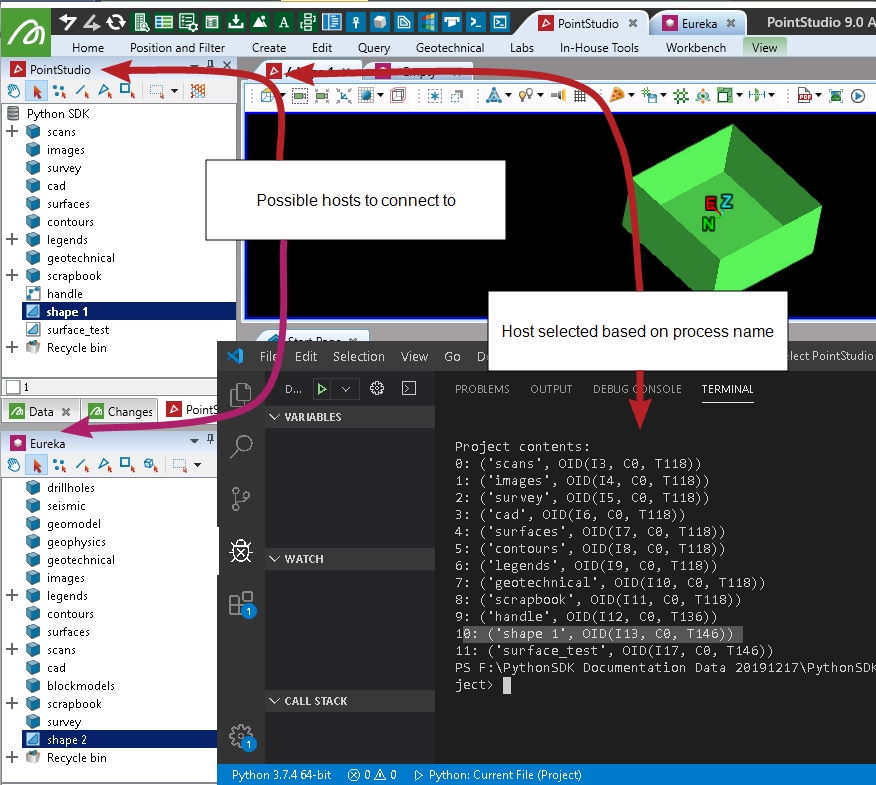Select blockmodels in Eureka explorer
Image resolution: width=876 pixels, height=785 pixels.
[x=80, y=686]
